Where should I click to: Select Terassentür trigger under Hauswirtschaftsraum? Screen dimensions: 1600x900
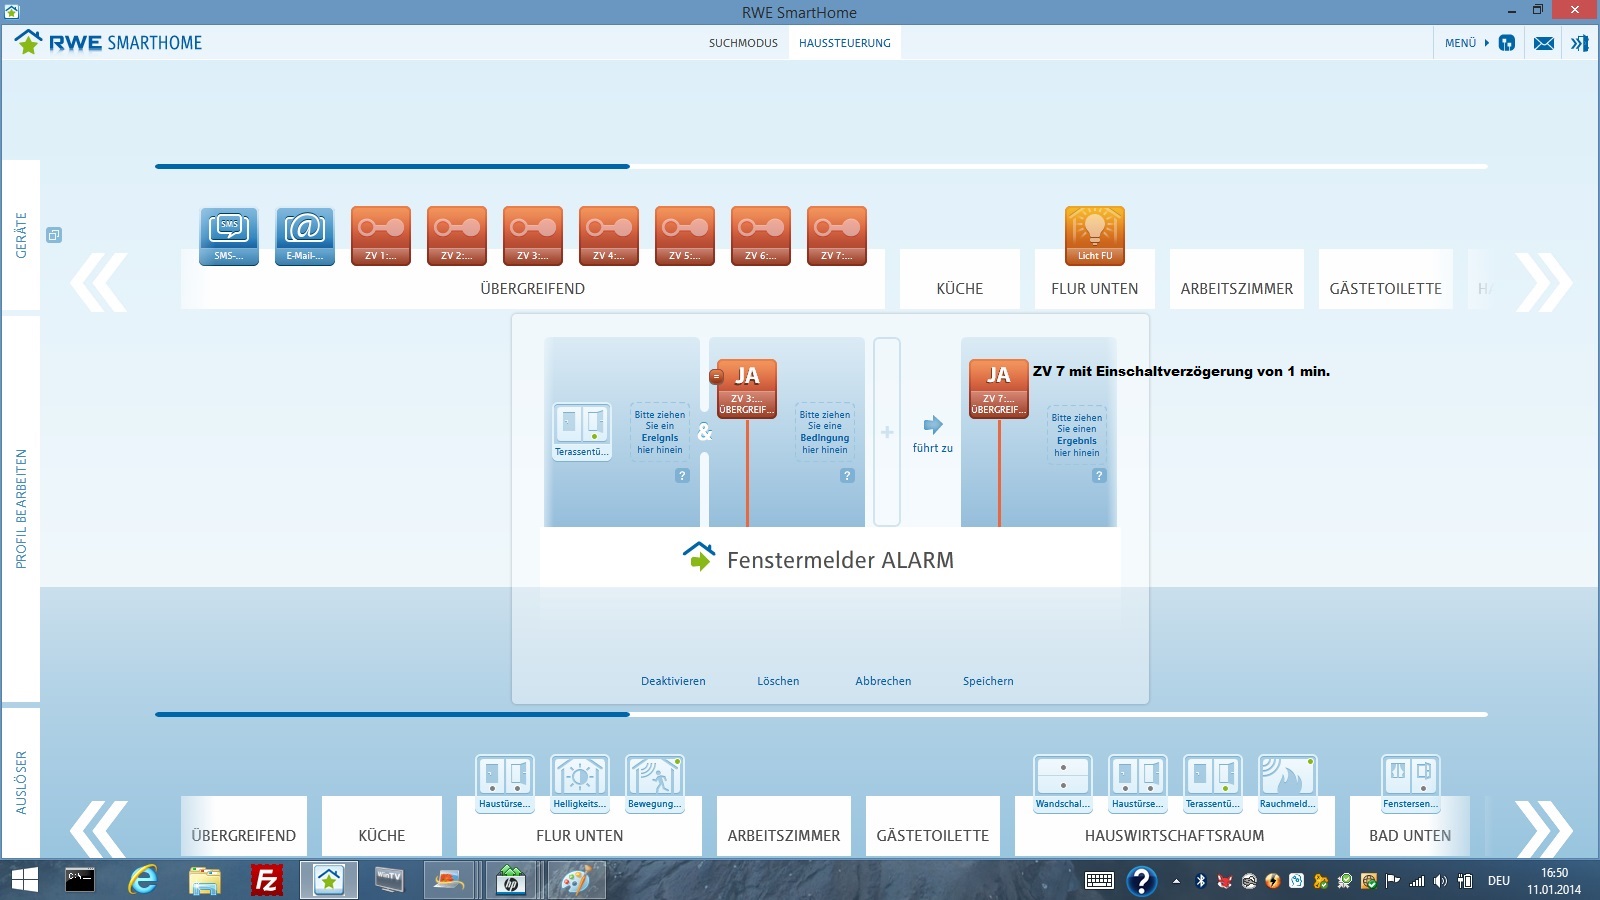(1213, 784)
